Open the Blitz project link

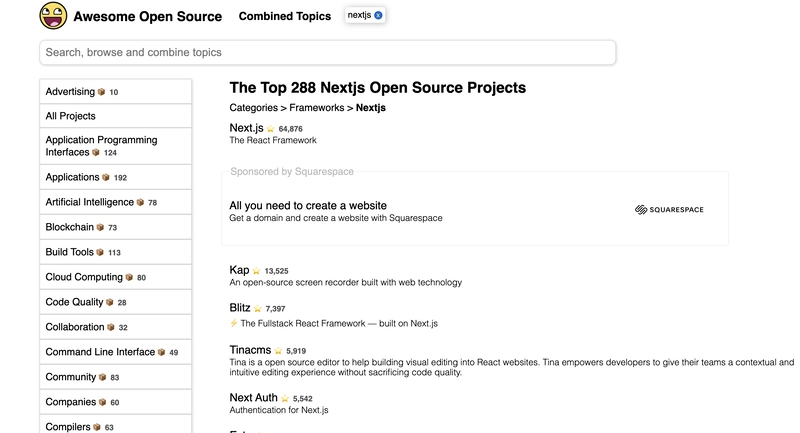pos(240,308)
